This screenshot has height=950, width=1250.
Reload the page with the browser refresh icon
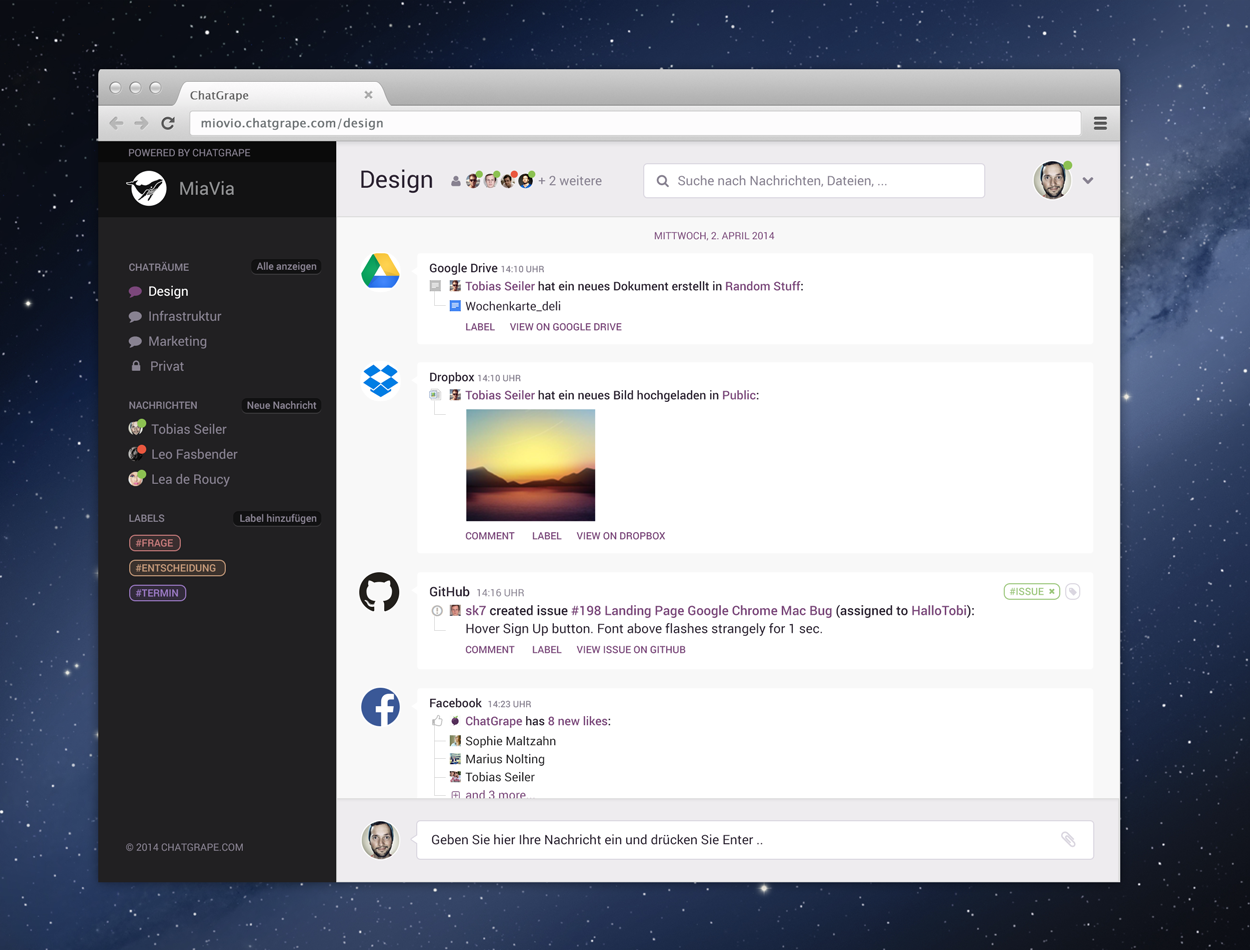[x=168, y=123]
